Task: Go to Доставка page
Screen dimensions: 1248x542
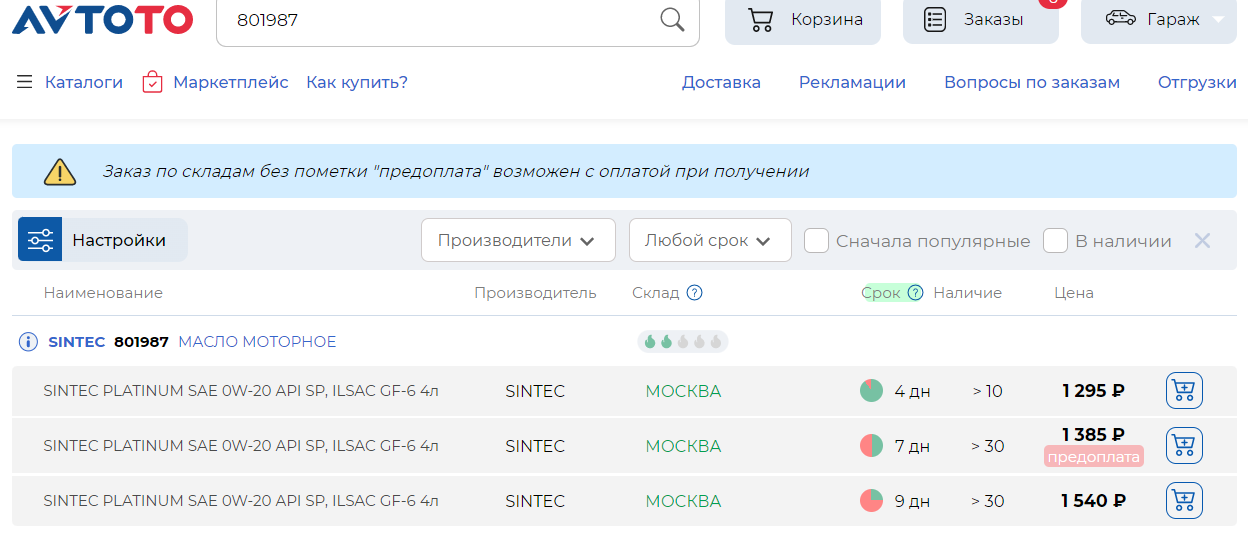Action: [x=721, y=82]
